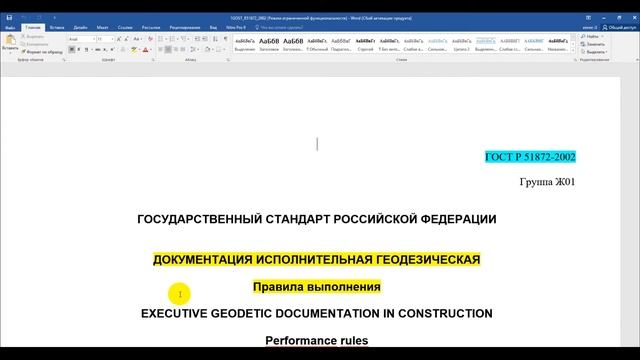
Task: Sort the selected paragraphs with the sort icon
Action: click(x=215, y=39)
